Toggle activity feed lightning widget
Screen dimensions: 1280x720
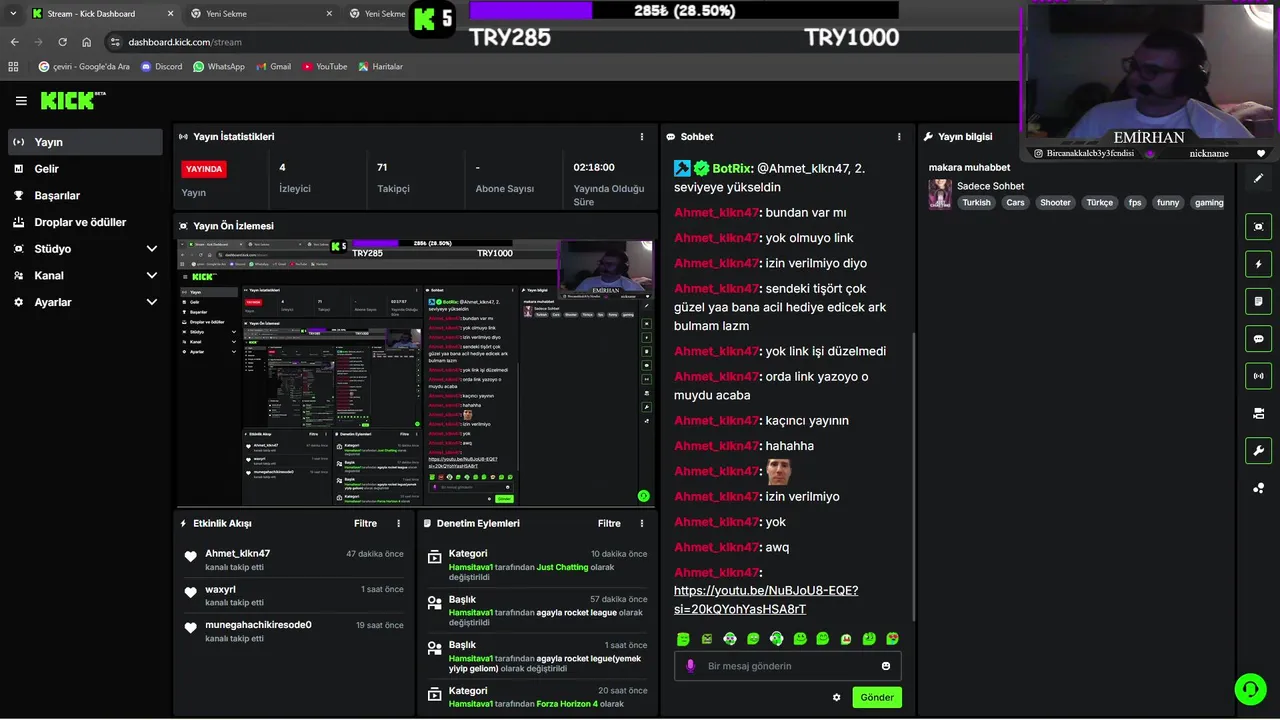[x=1259, y=264]
